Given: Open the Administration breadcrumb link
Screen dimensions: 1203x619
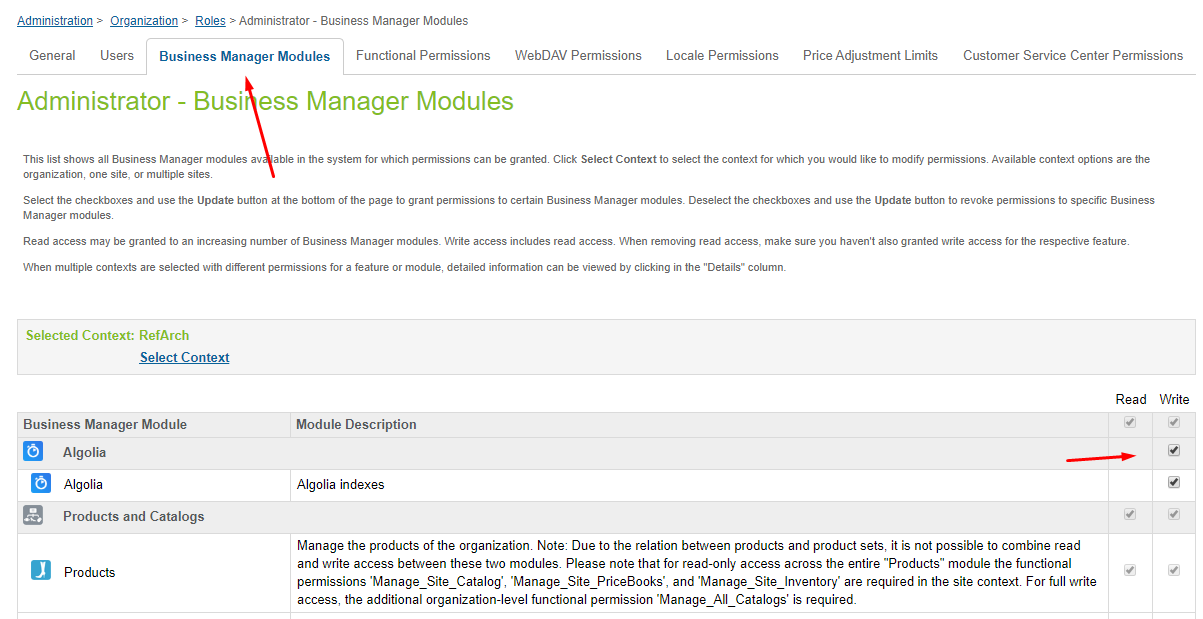Looking at the screenshot, I should [54, 20].
